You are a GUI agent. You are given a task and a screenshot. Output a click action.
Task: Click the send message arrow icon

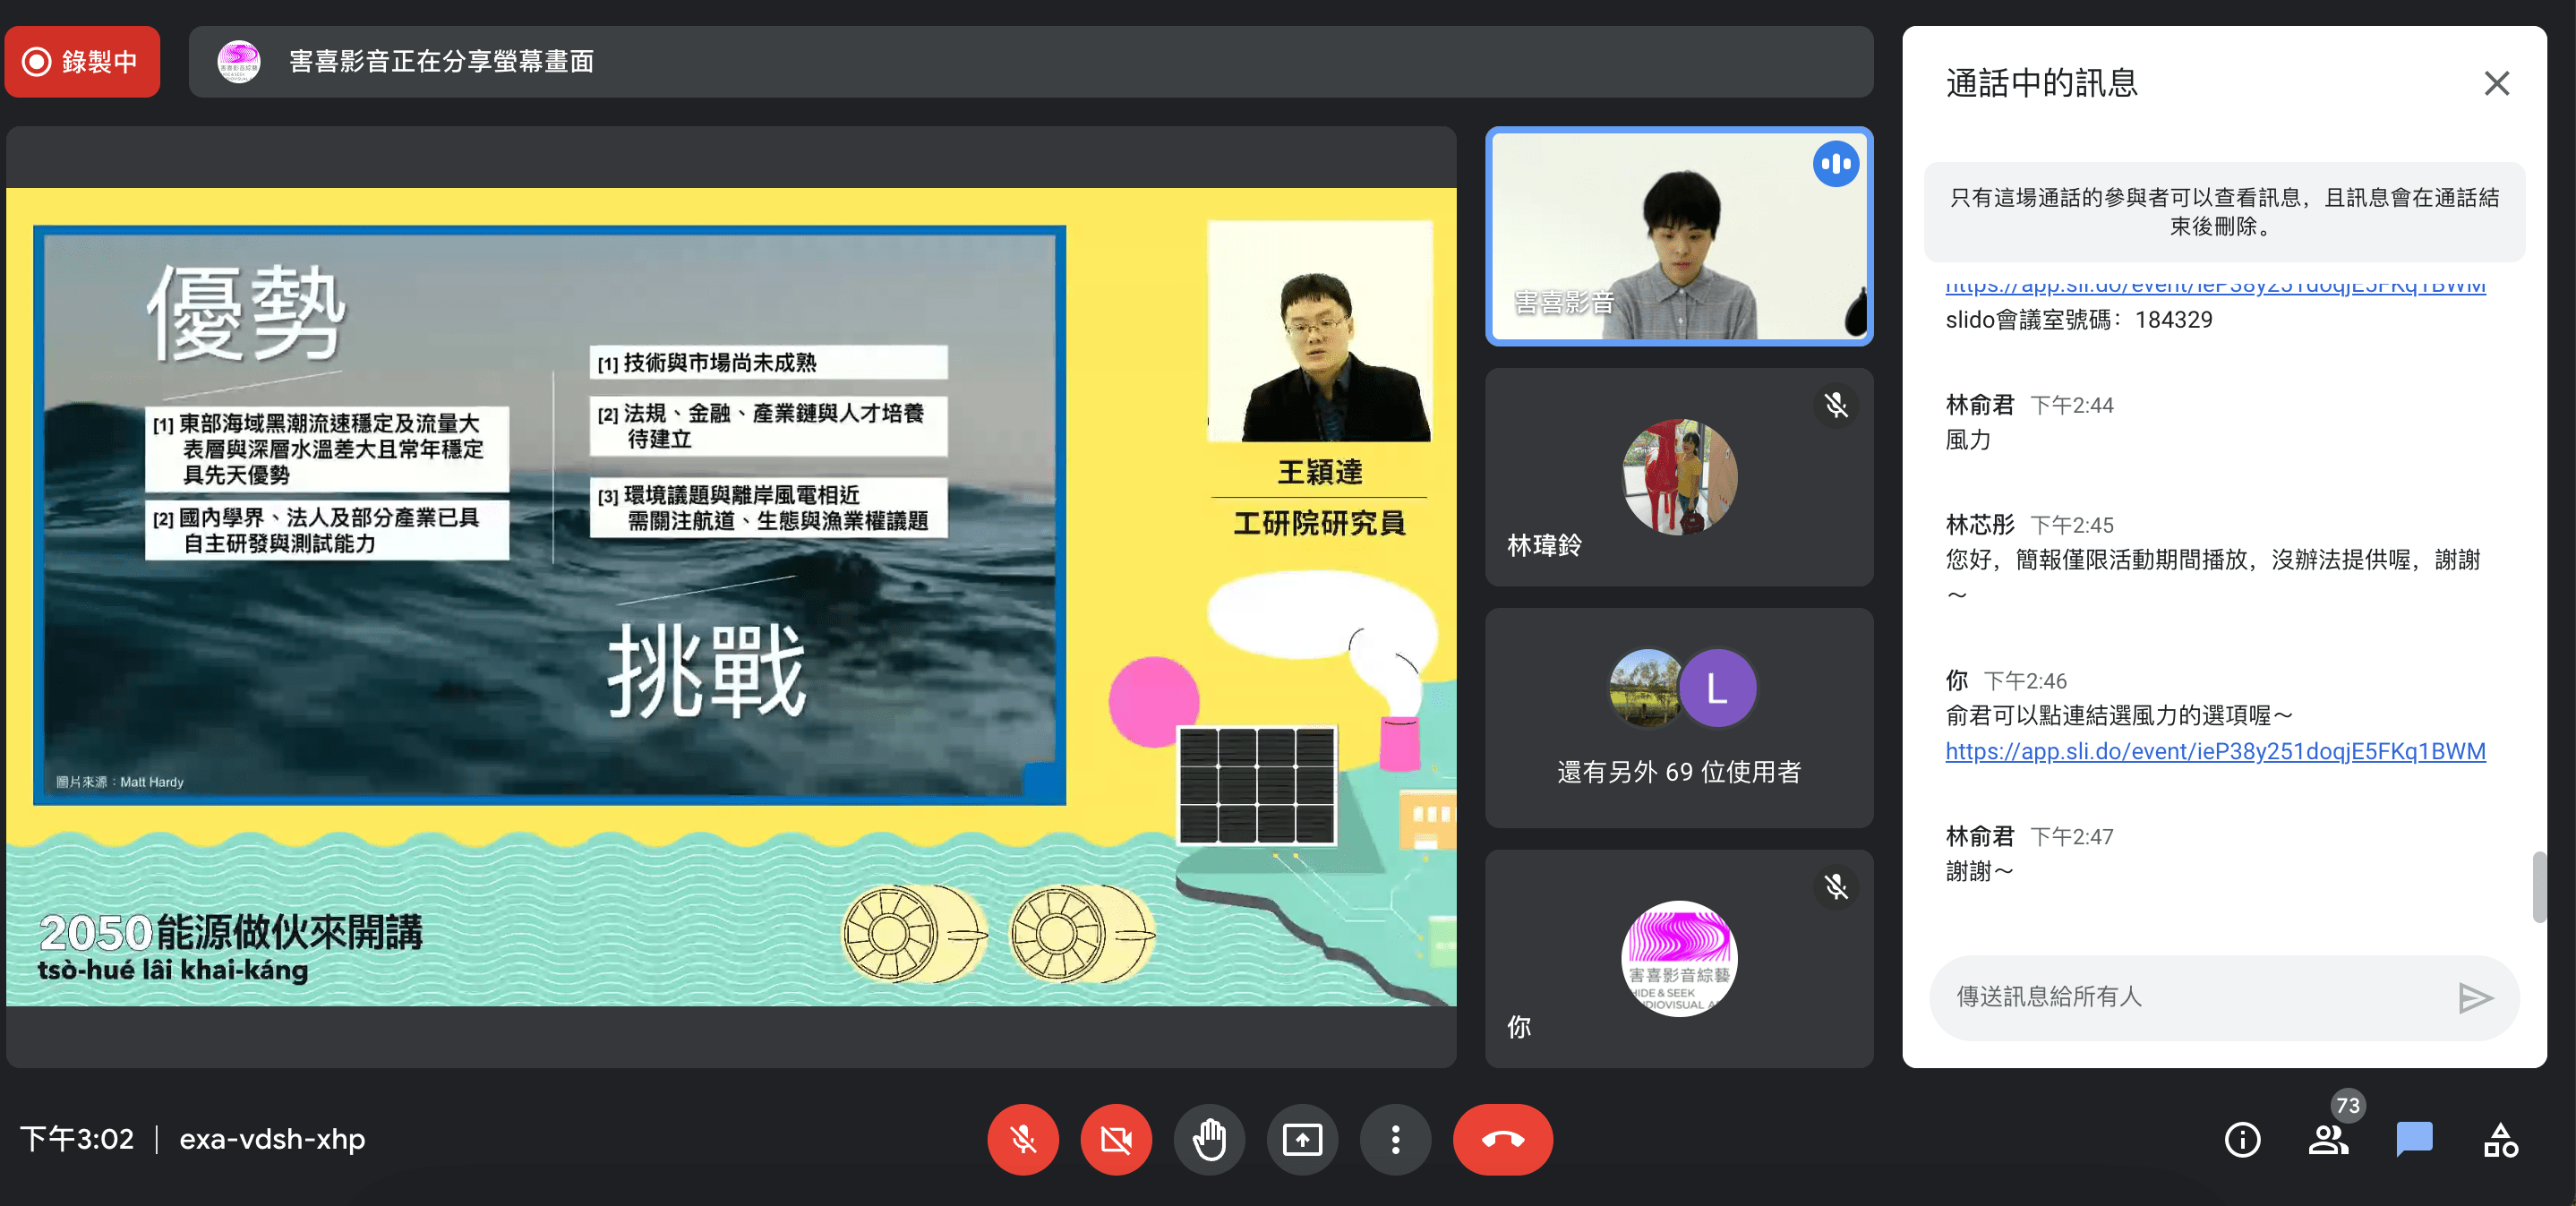pos(2474,997)
